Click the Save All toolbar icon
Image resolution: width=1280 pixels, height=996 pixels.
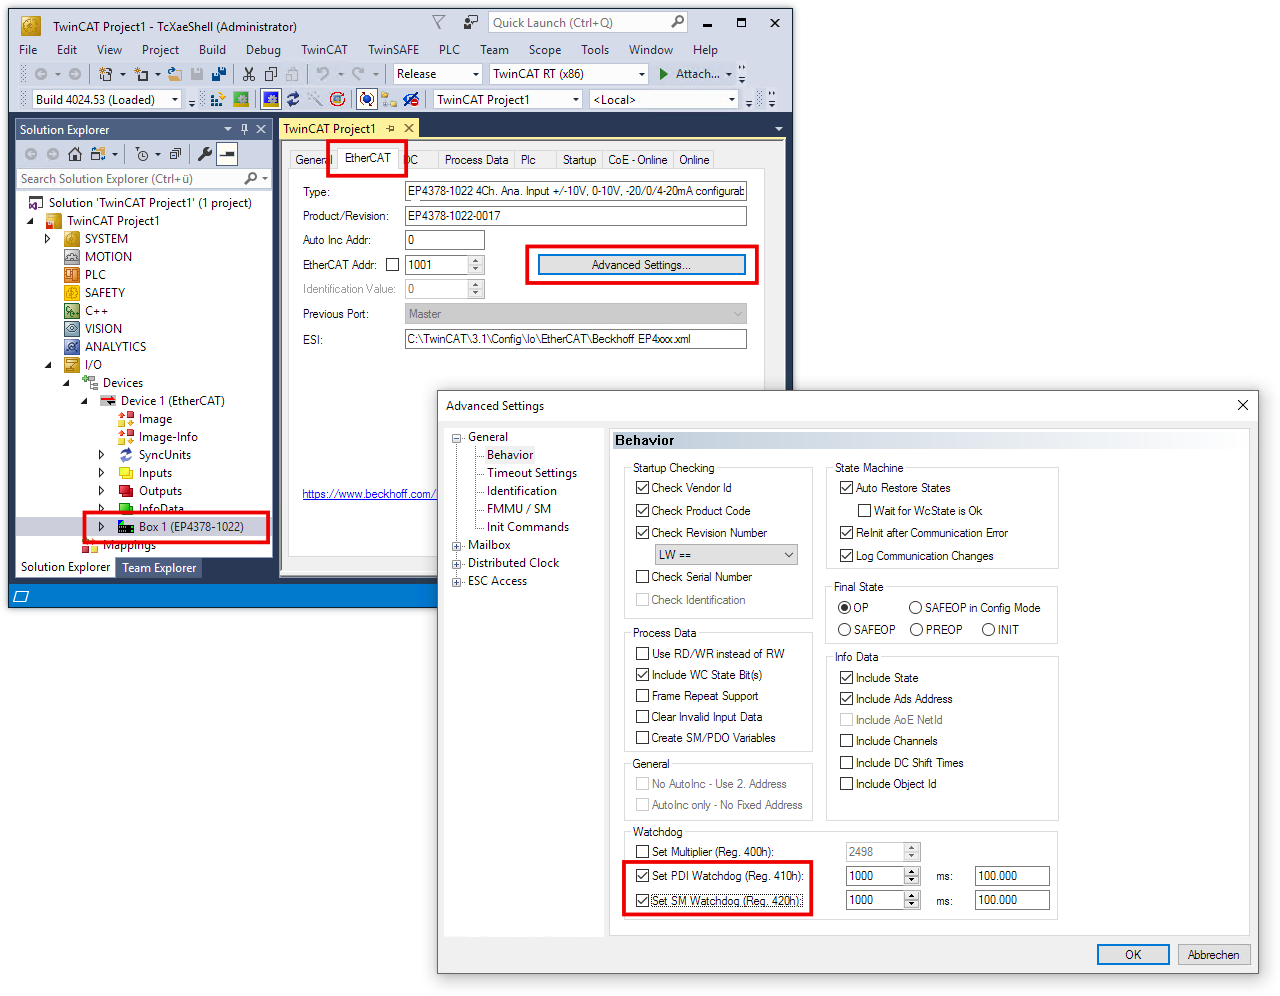(x=218, y=74)
